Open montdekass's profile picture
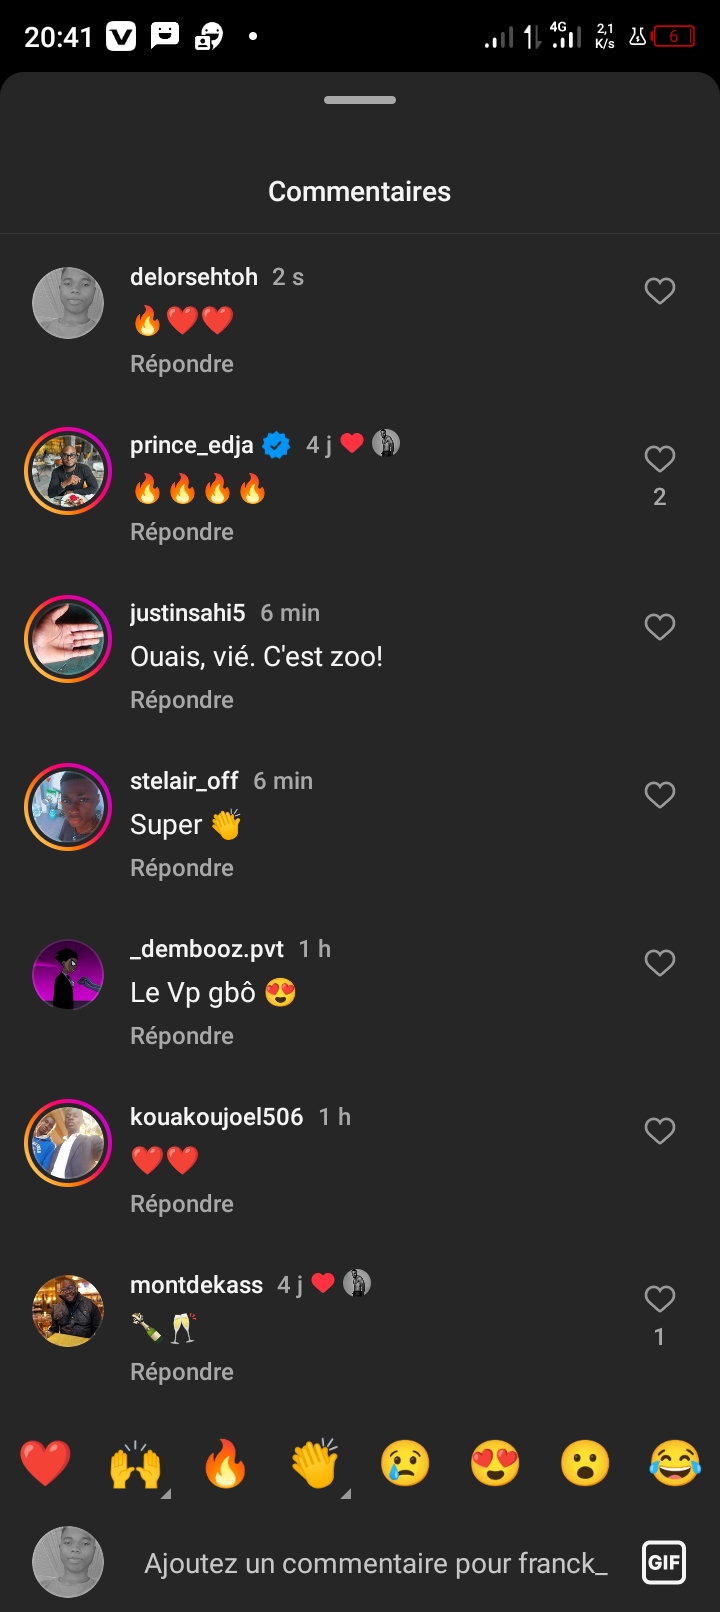 [x=68, y=1311]
